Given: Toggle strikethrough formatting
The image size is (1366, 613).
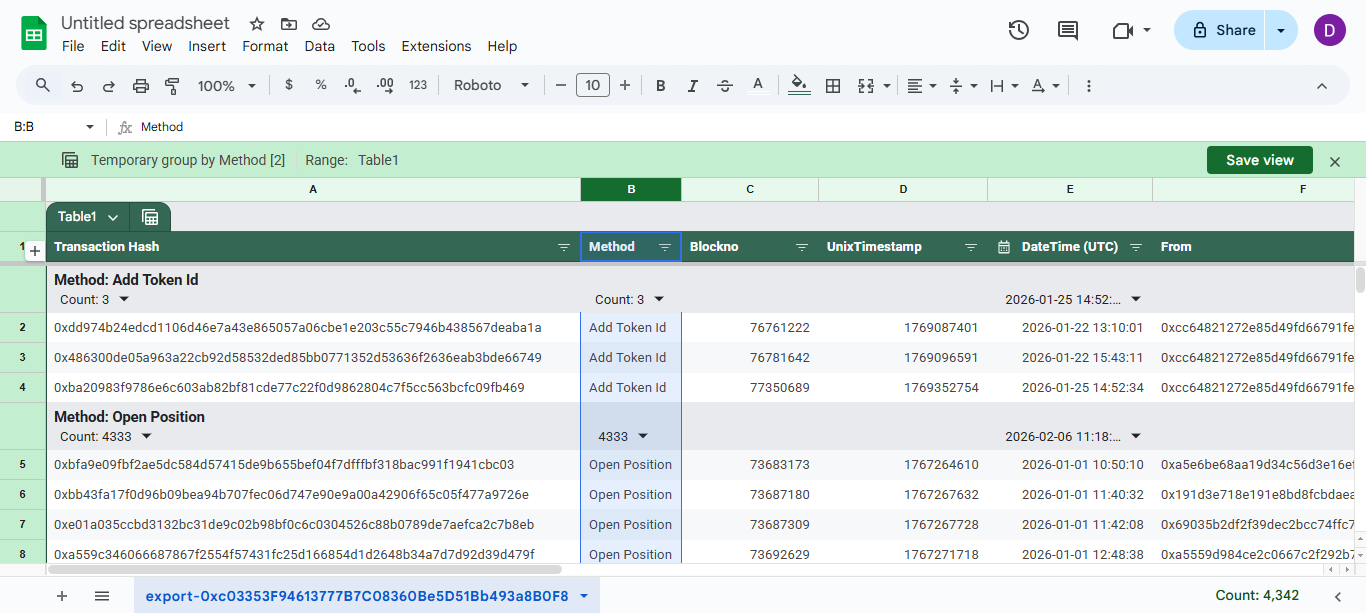Looking at the screenshot, I should (724, 85).
